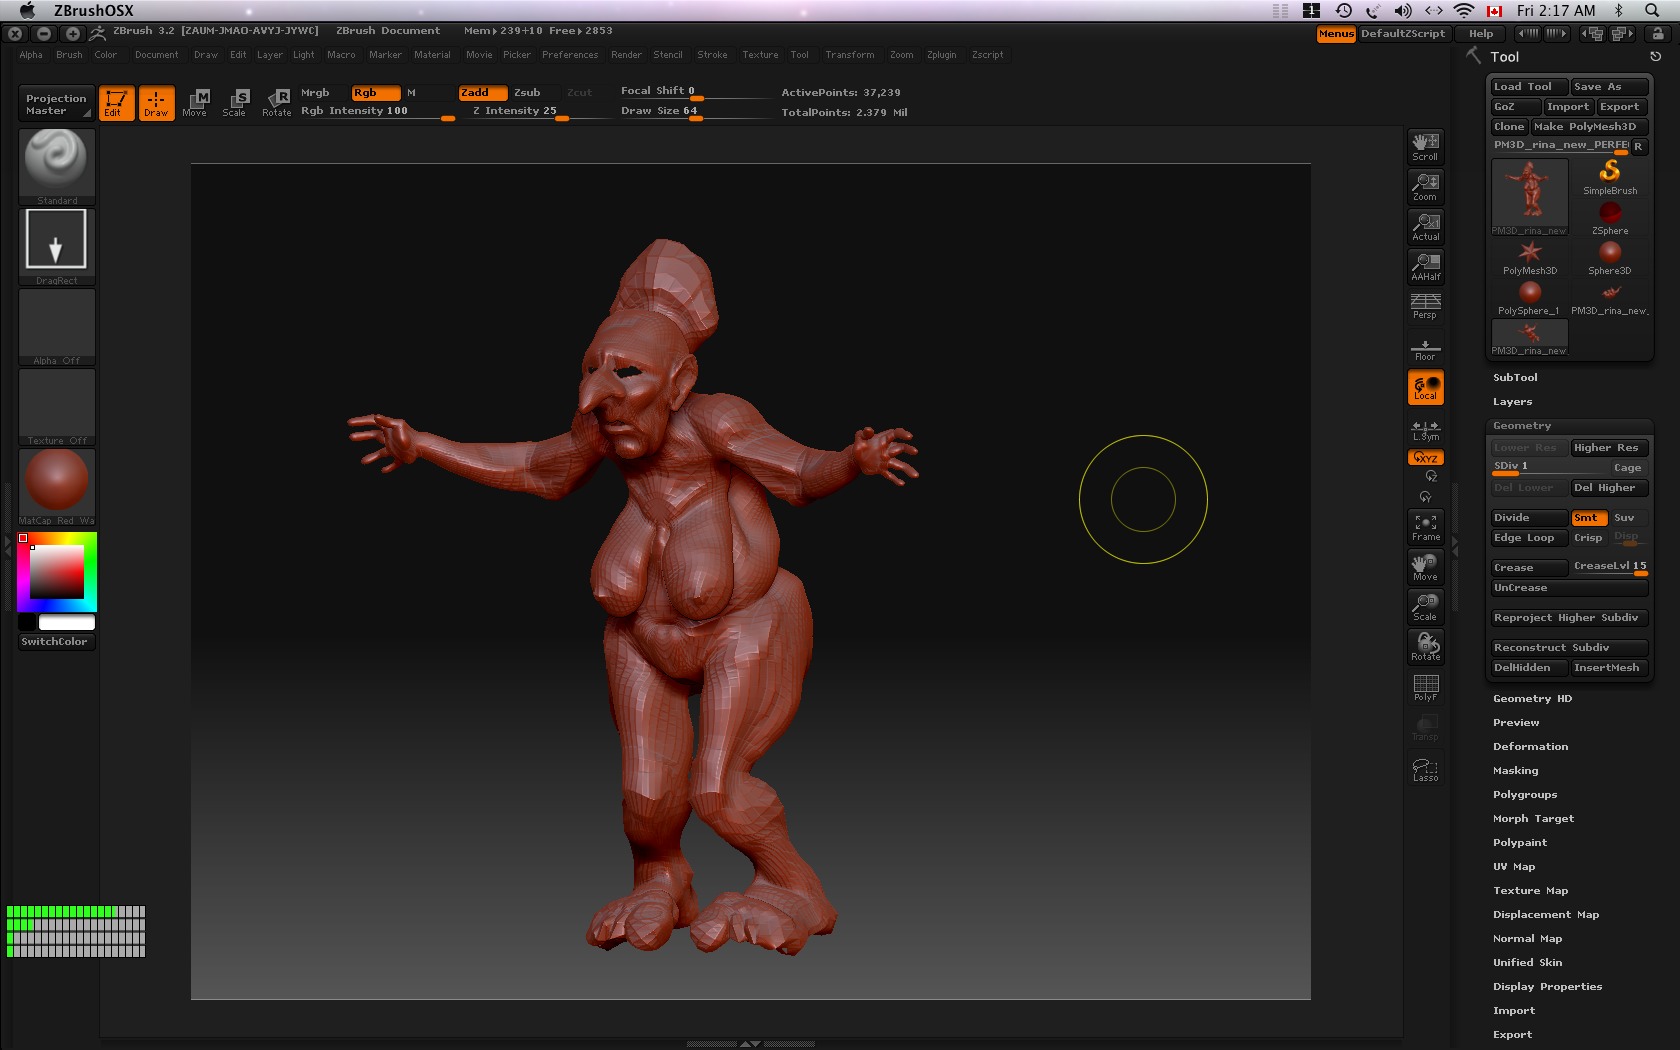Set Actual size view
Viewport: 1680px width, 1050px height.
click(1425, 226)
